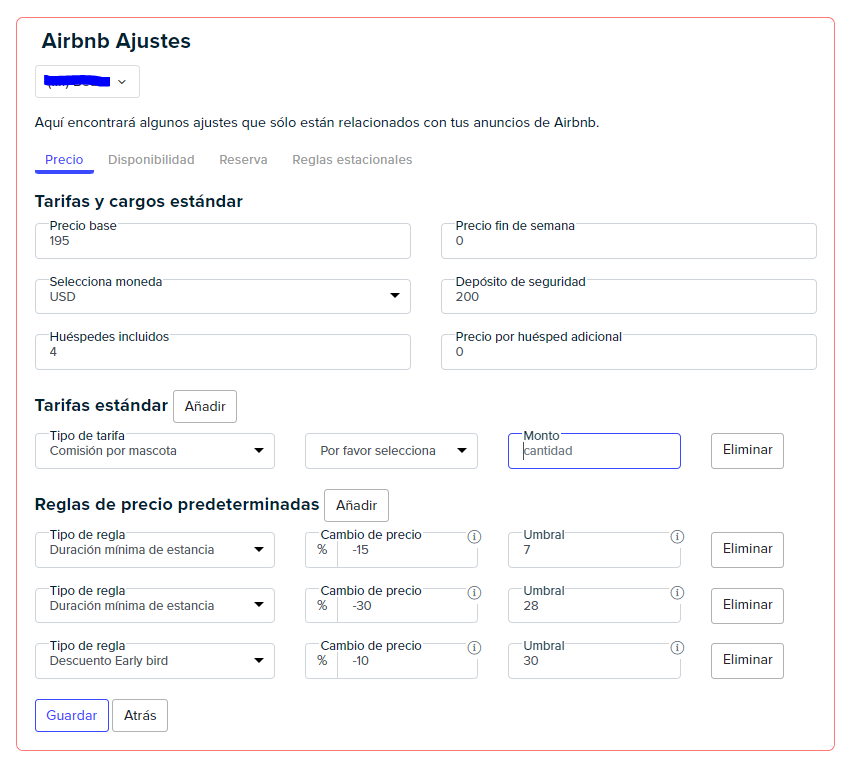Expand the Descuento Early bird rule type dropdown
Image resolution: width=857 pixels, height=770 pixels.
point(155,661)
